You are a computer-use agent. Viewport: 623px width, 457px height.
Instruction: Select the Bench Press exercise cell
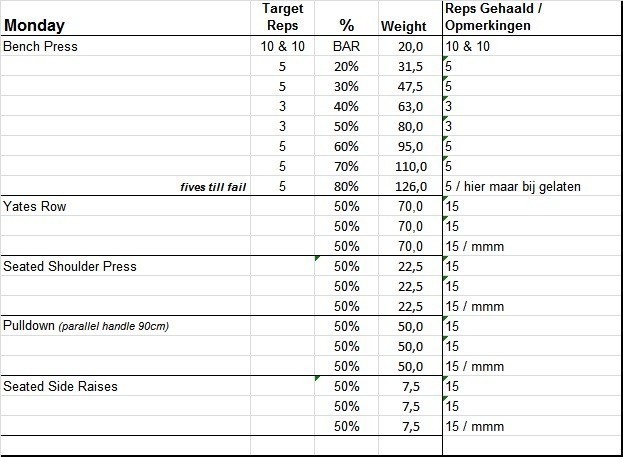click(x=41, y=47)
